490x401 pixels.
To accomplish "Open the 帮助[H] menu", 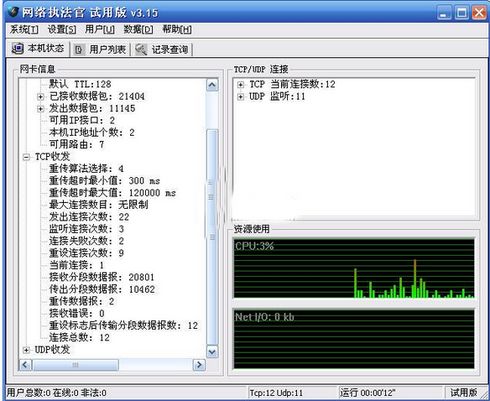I will pos(177,30).
